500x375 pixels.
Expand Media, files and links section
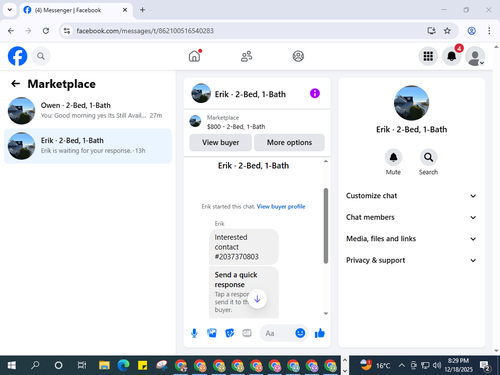(x=411, y=239)
